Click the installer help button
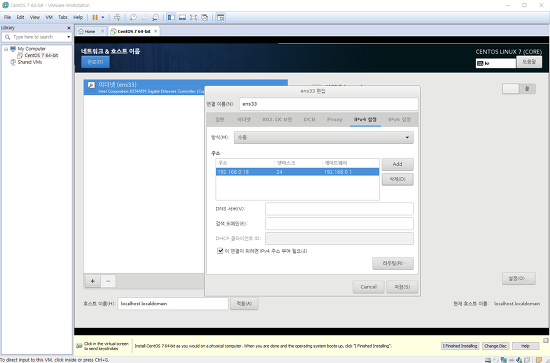550x363 pixels. 529,62
